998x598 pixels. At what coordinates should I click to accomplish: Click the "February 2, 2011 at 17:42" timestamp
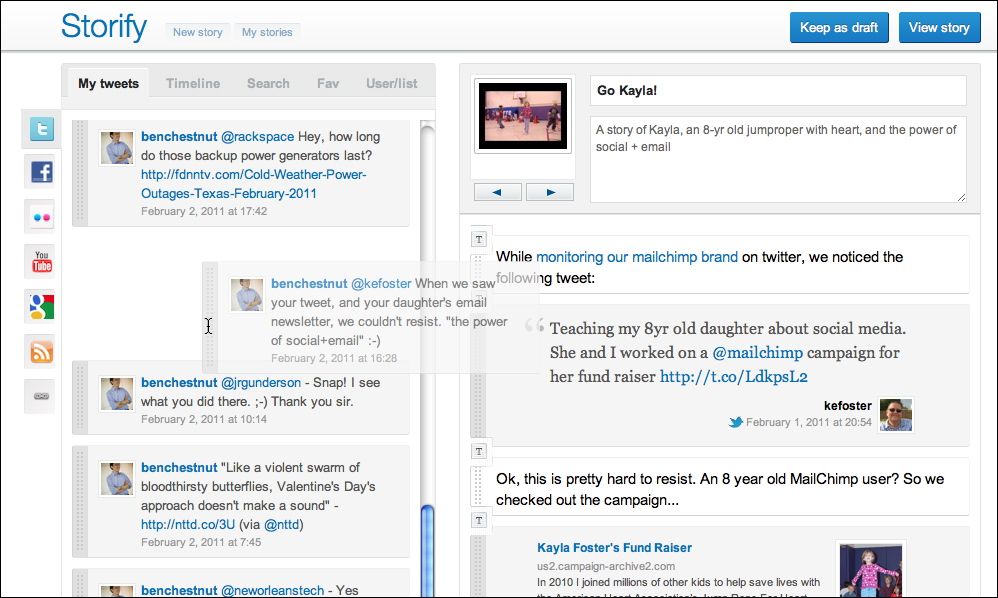[204, 211]
